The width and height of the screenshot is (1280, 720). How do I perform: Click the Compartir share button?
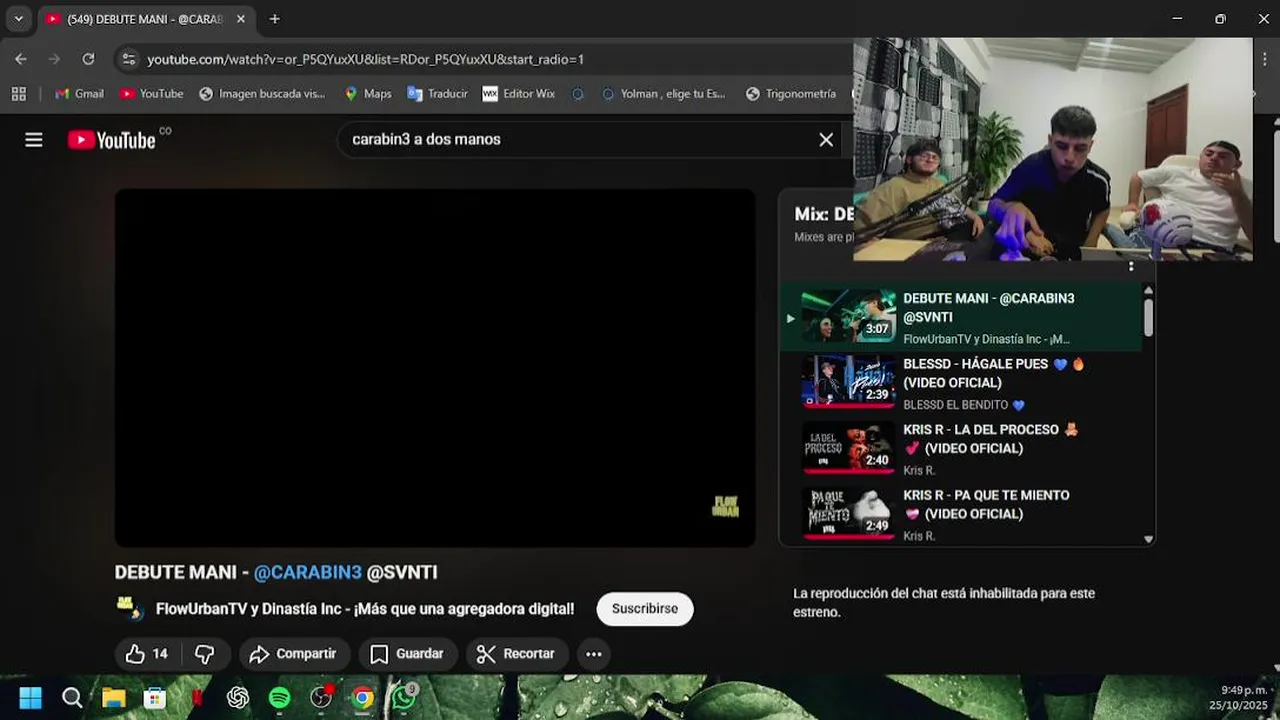[x=294, y=654]
